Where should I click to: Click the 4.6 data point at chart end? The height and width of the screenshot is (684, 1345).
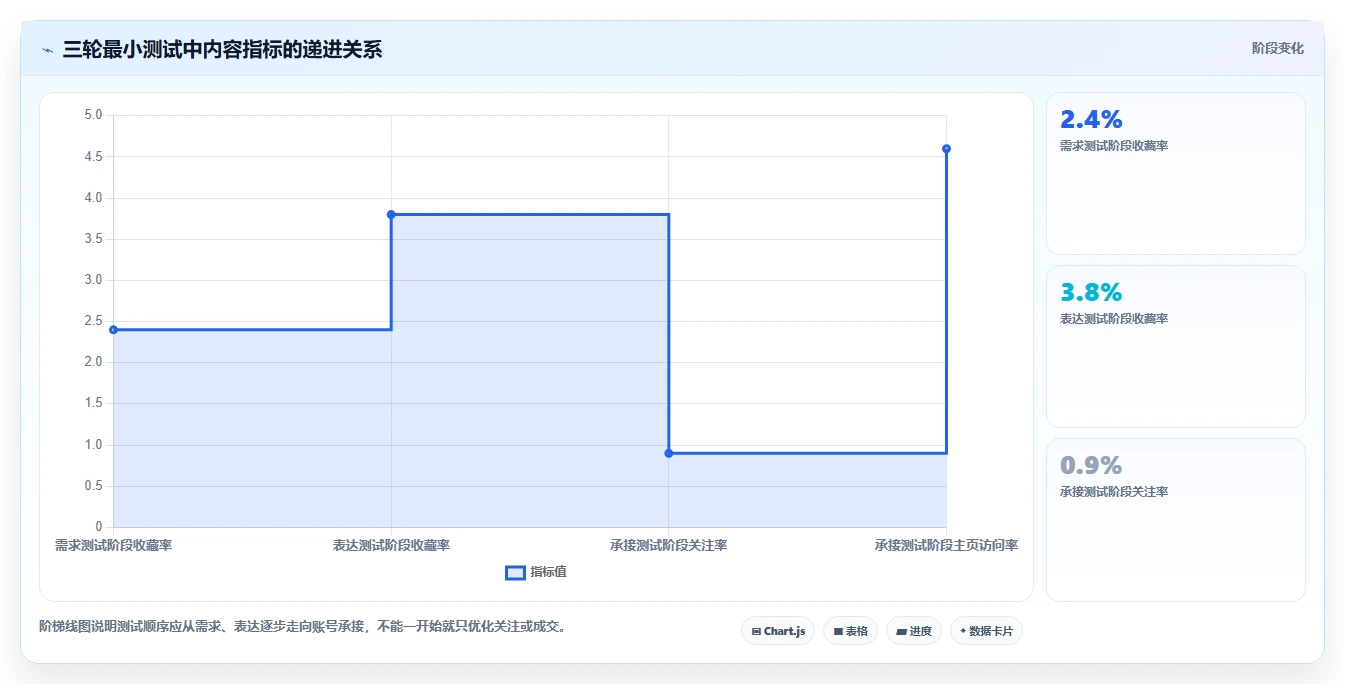(x=946, y=149)
